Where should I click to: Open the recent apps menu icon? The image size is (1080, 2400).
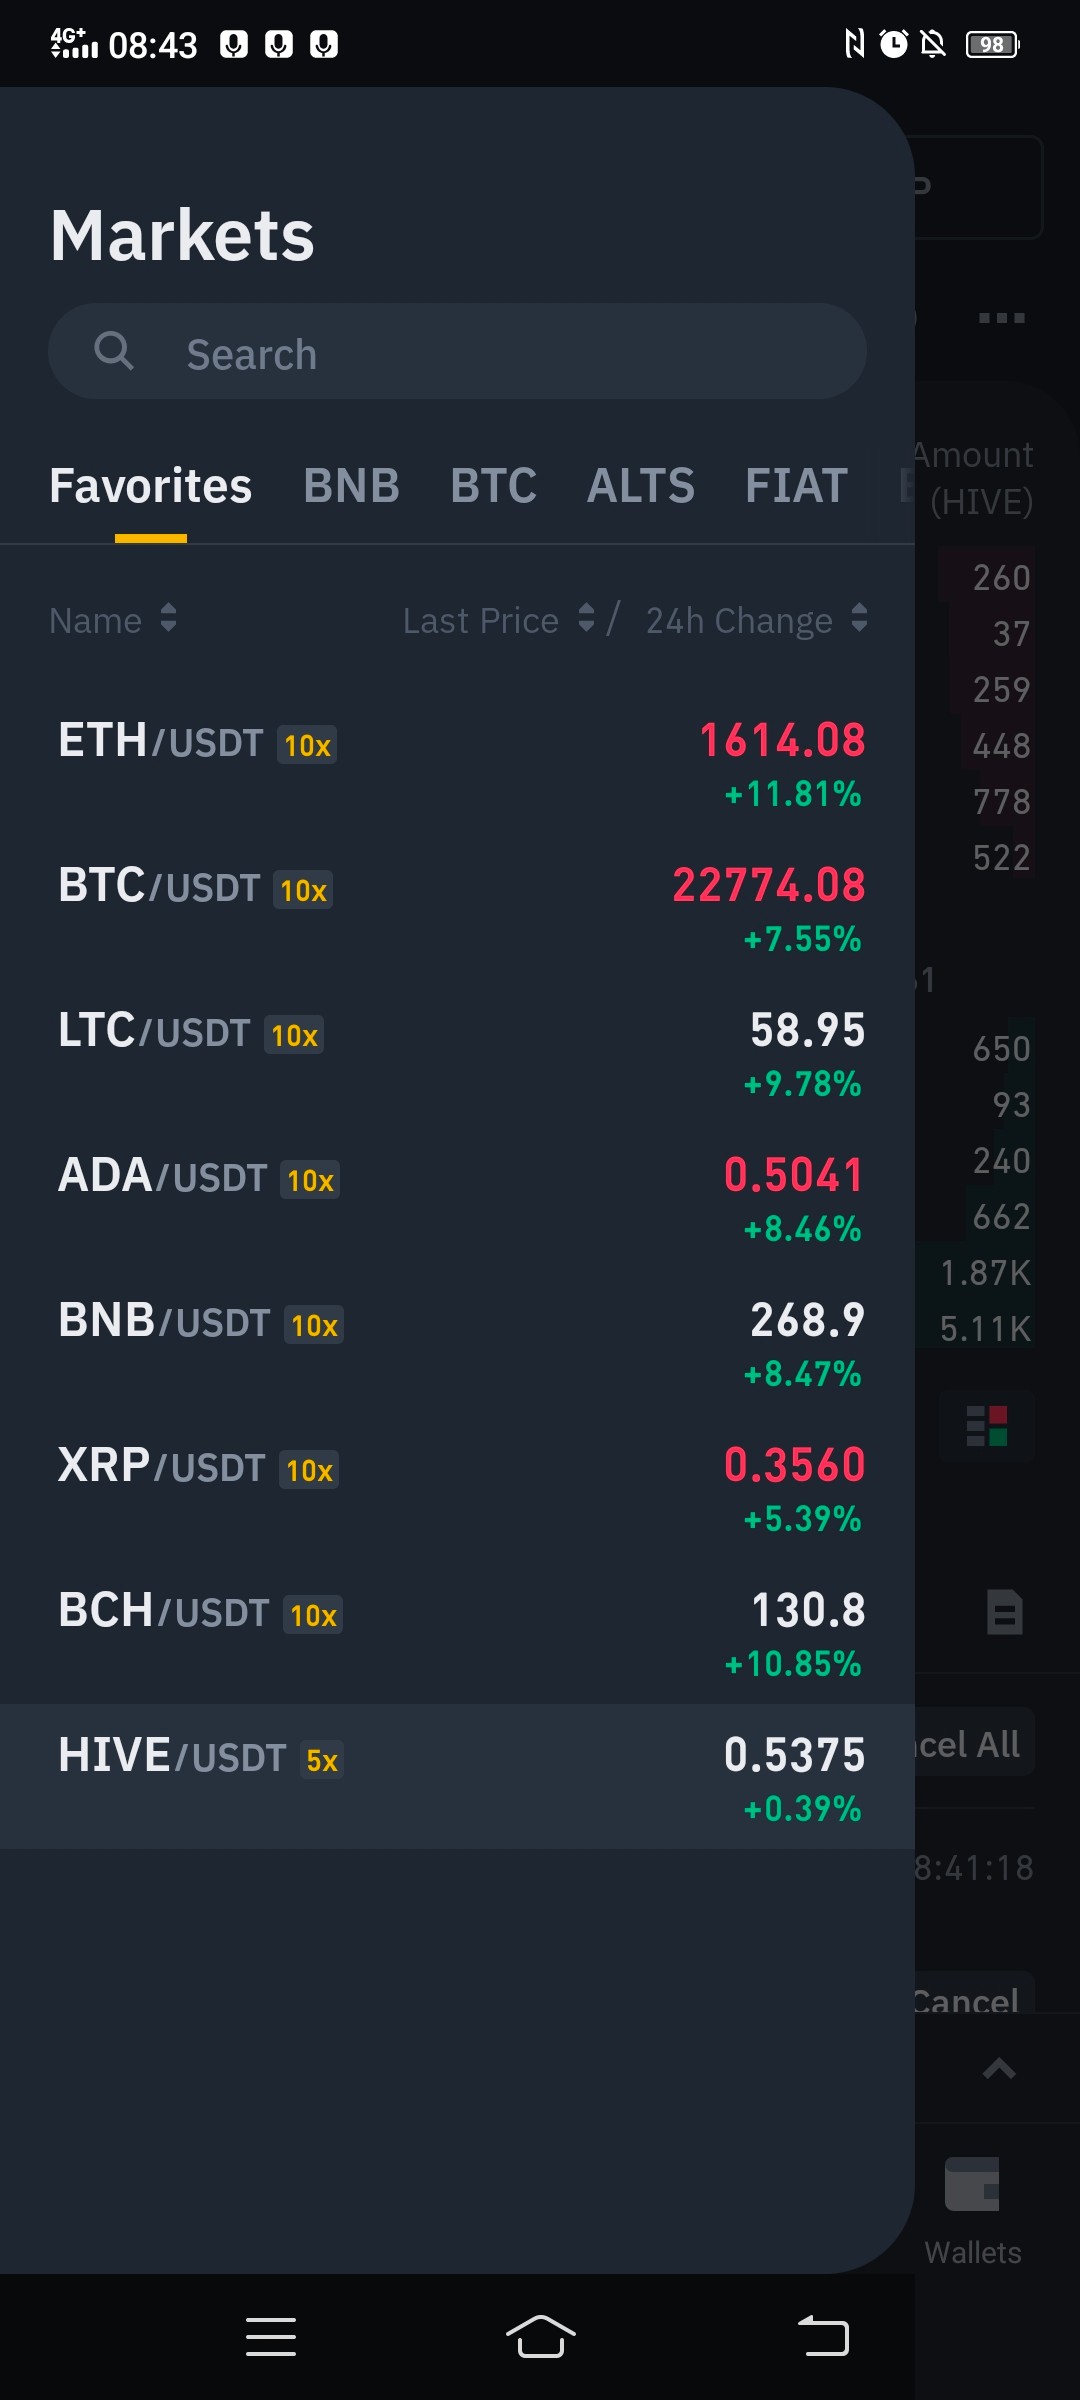point(271,2336)
